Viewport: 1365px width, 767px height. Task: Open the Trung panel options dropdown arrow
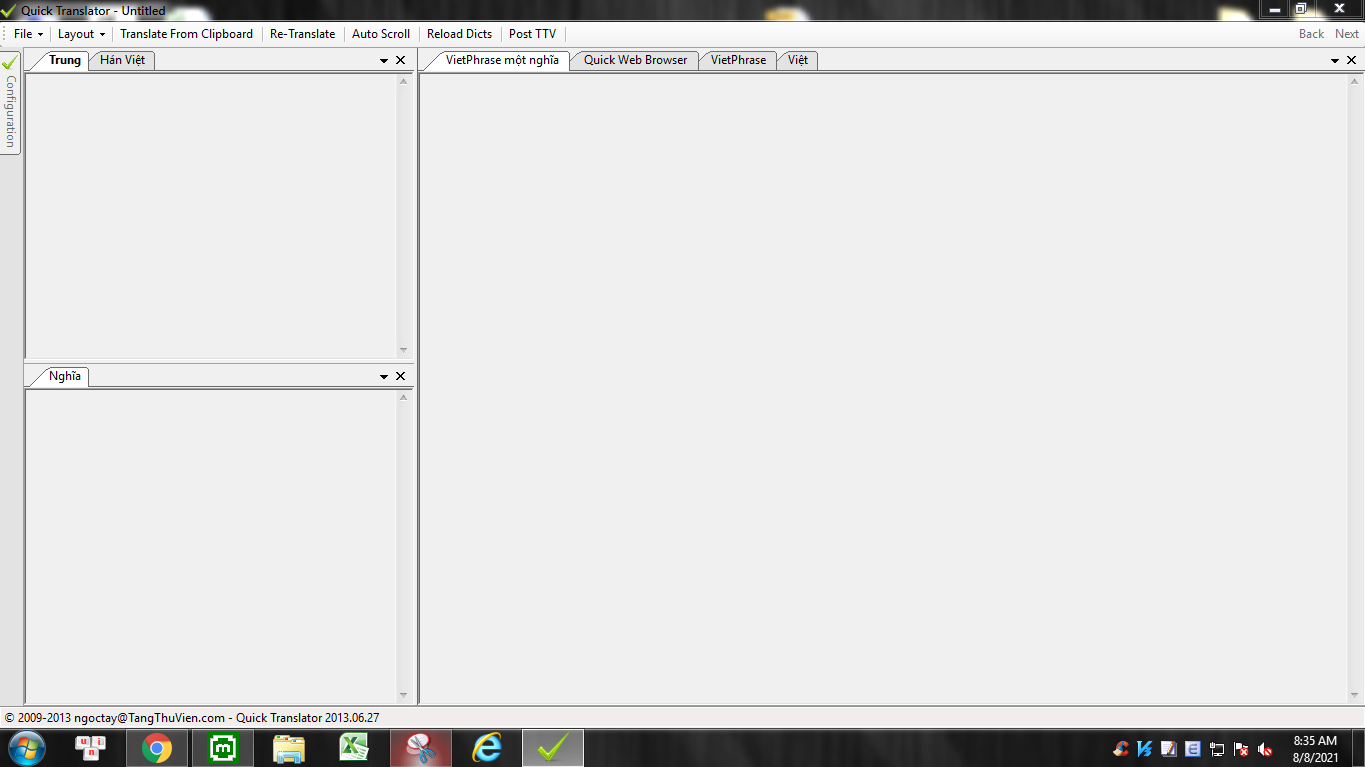point(384,61)
